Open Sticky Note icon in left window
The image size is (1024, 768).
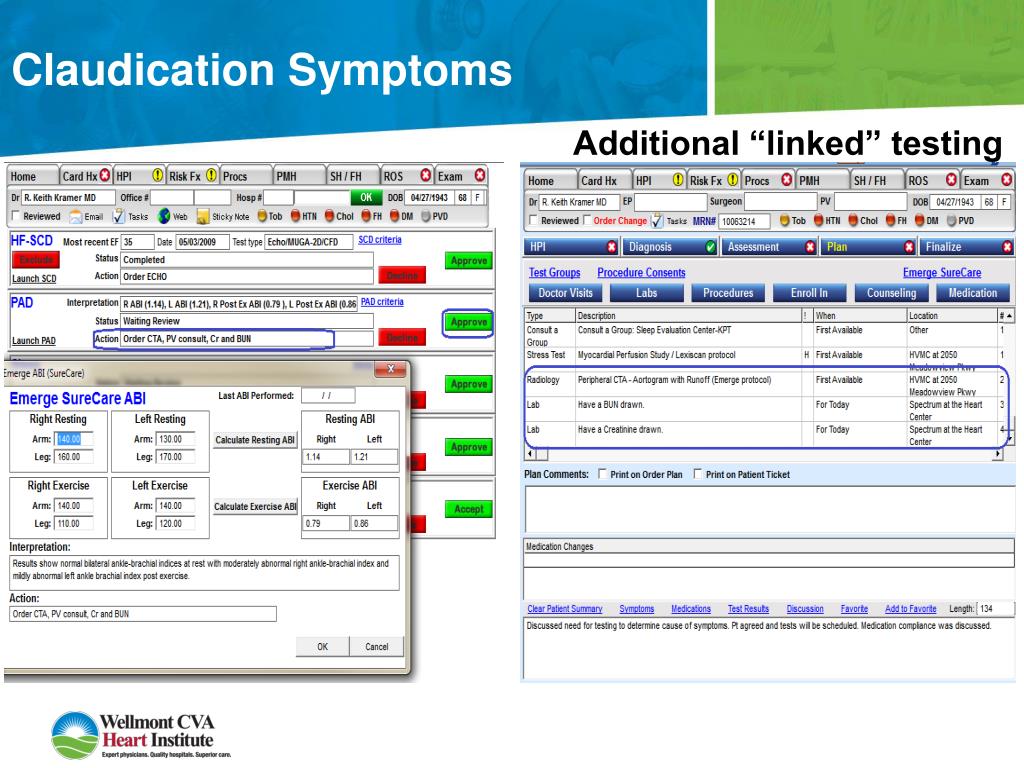tap(203, 216)
